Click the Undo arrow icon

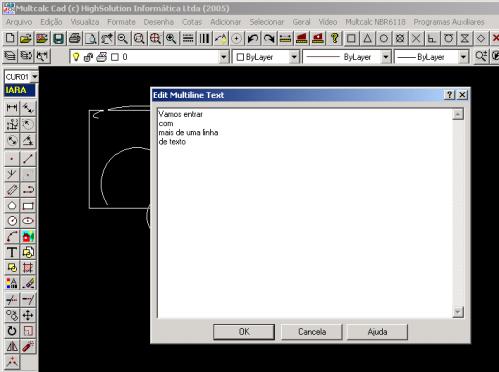253,39
